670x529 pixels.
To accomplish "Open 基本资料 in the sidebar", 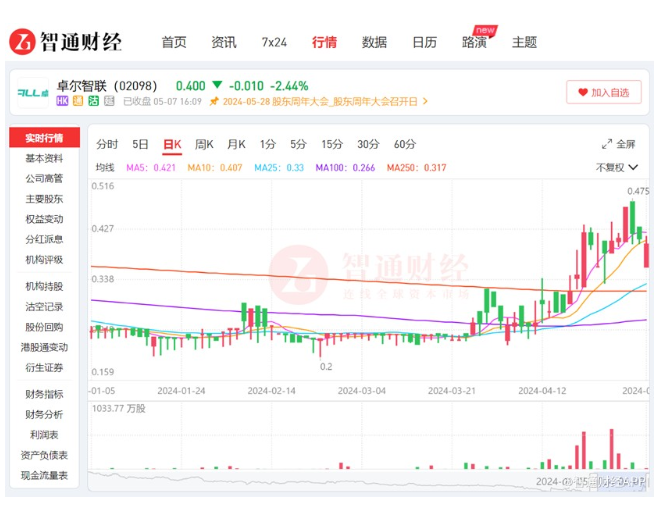I will click(44, 158).
